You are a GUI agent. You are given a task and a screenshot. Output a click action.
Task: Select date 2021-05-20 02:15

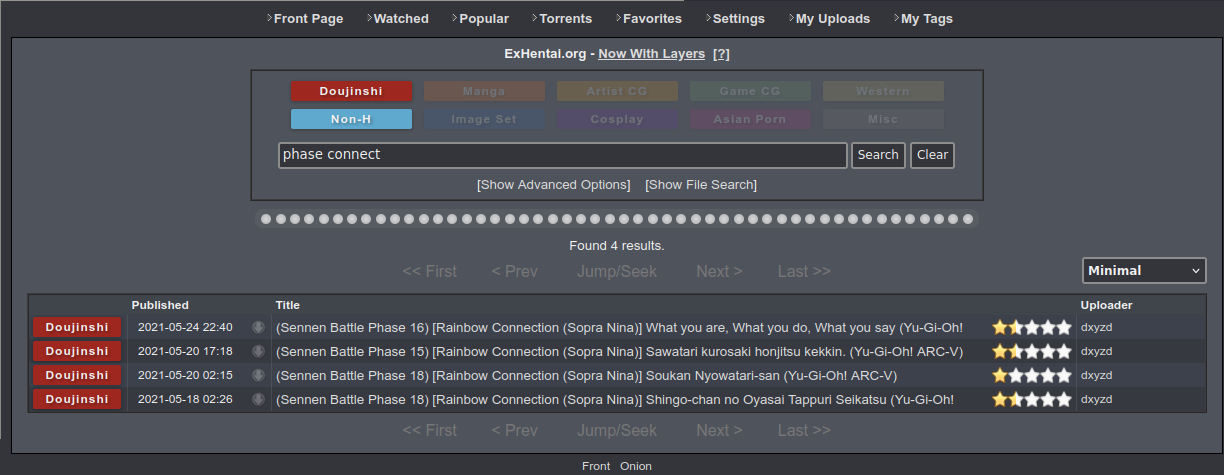185,375
